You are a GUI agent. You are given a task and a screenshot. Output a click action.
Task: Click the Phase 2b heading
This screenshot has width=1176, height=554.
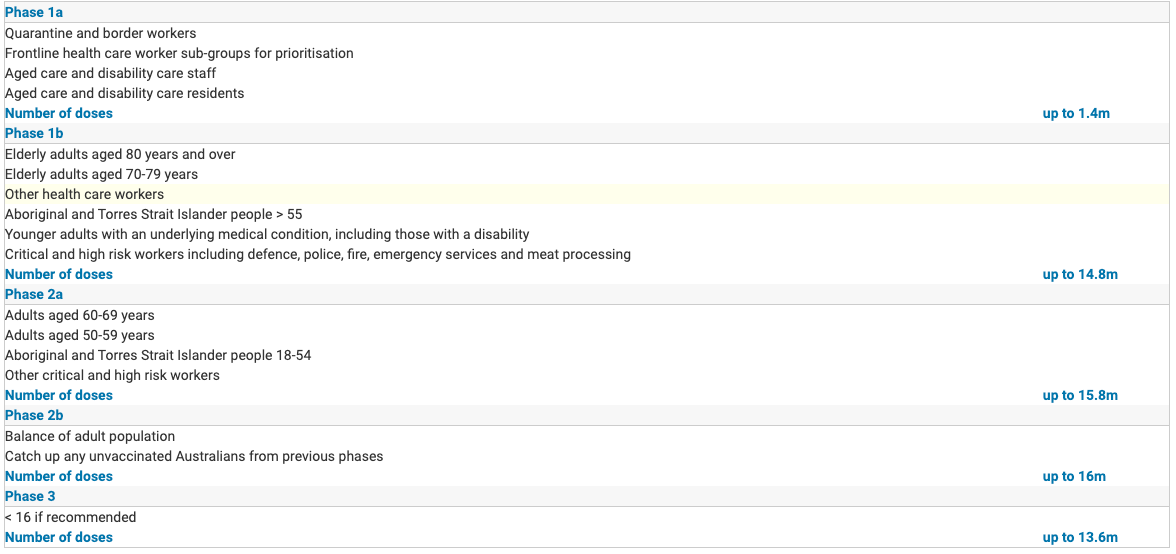(x=34, y=415)
